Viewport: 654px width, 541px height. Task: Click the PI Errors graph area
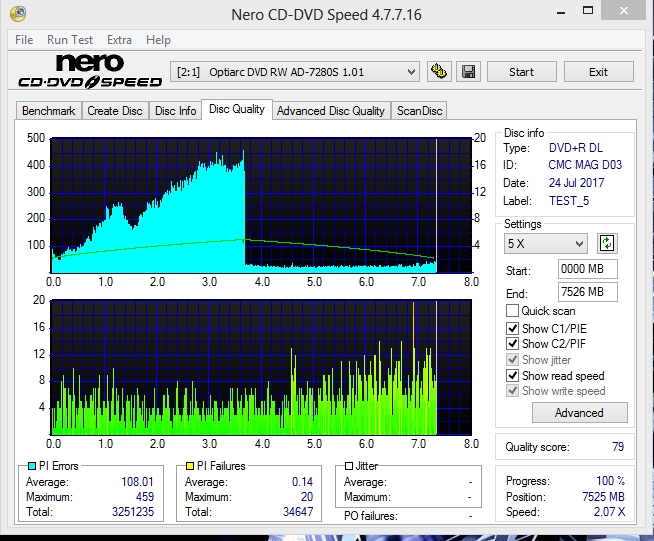click(x=261, y=205)
